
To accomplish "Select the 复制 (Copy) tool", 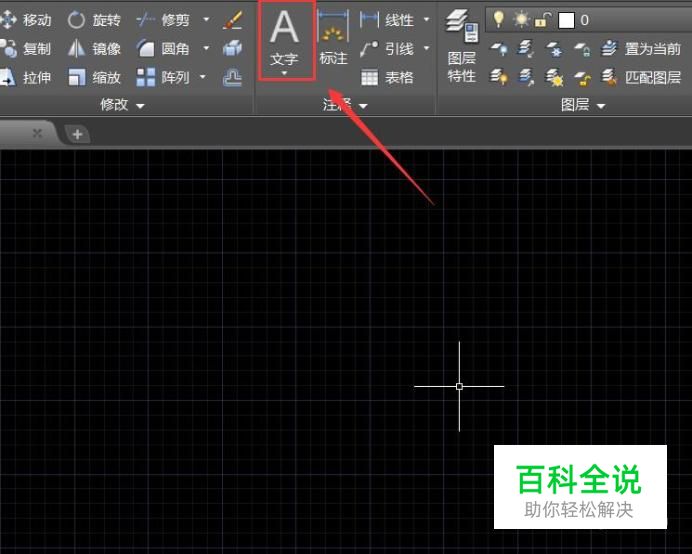I will (26, 49).
